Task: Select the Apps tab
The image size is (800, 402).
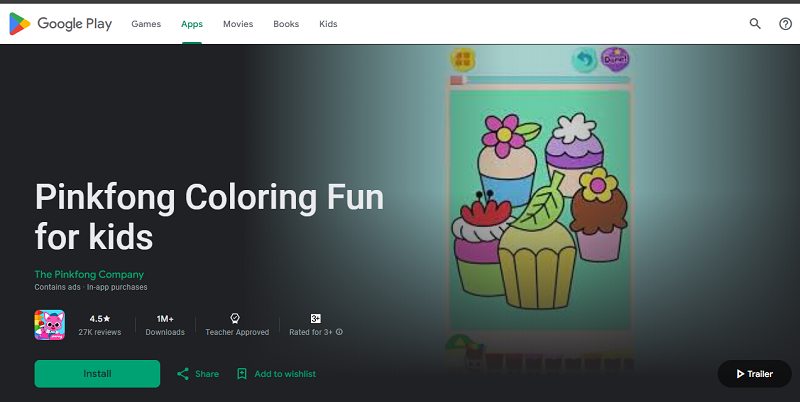Action: [x=192, y=24]
